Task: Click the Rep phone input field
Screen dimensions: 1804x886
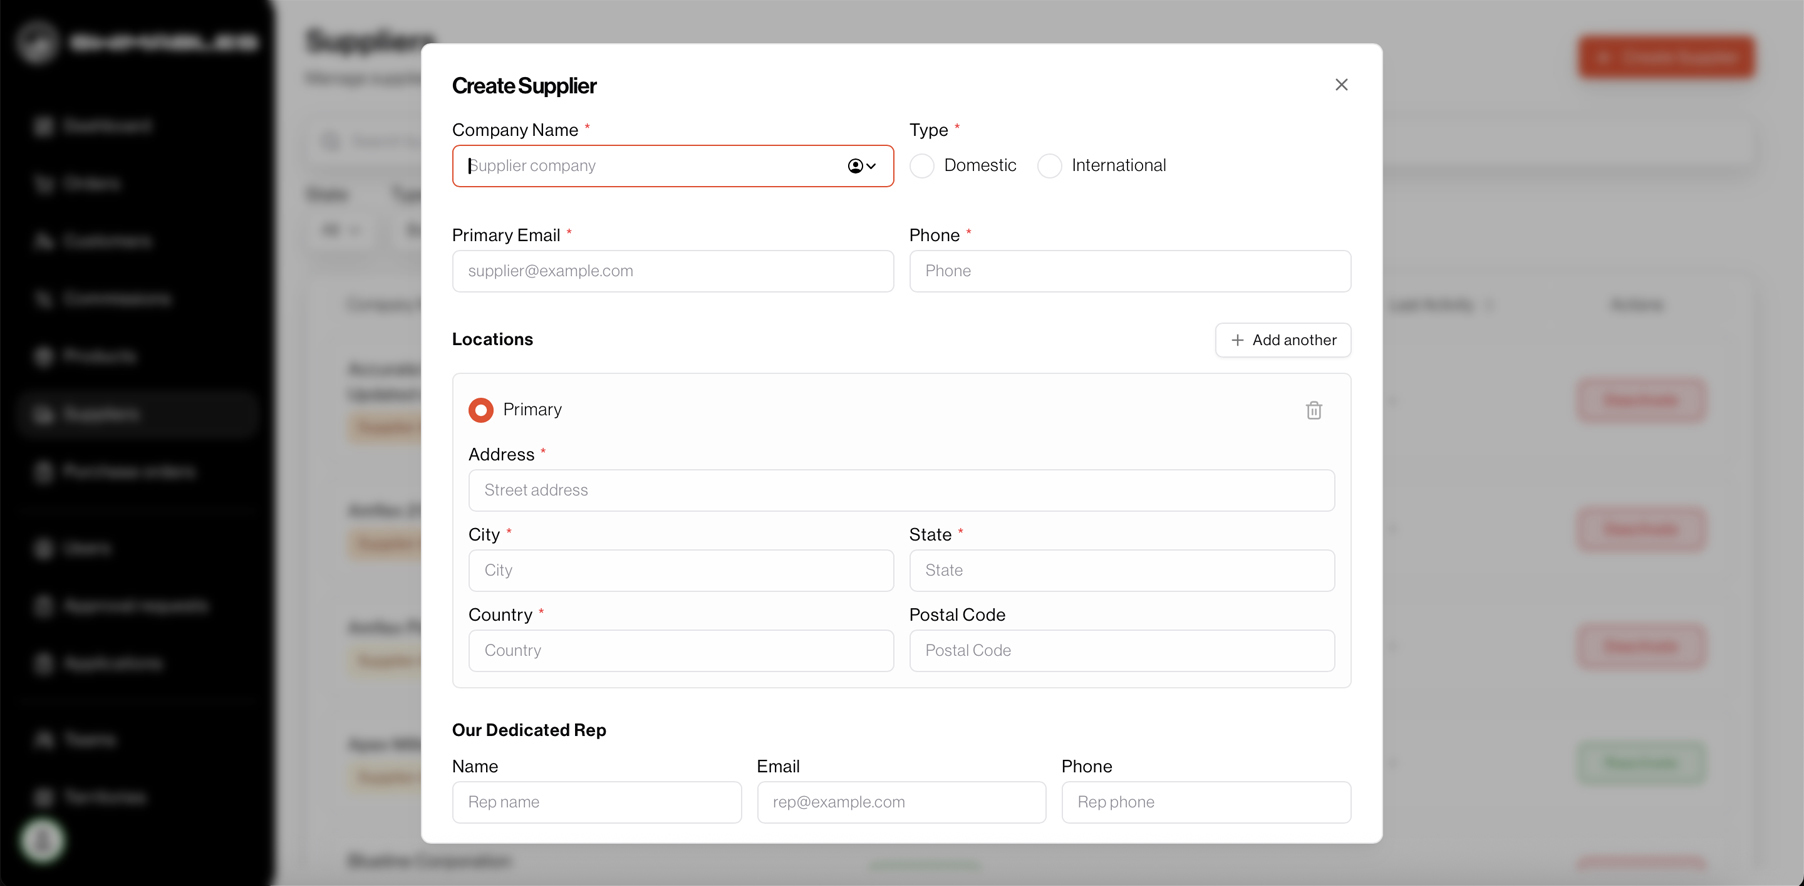Action: 1206,802
